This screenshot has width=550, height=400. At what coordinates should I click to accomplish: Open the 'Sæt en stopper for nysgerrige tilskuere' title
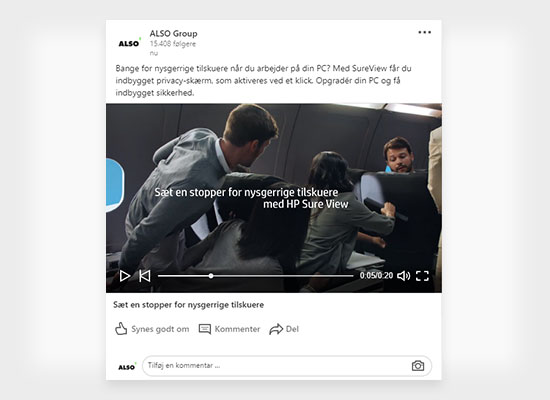(x=188, y=305)
